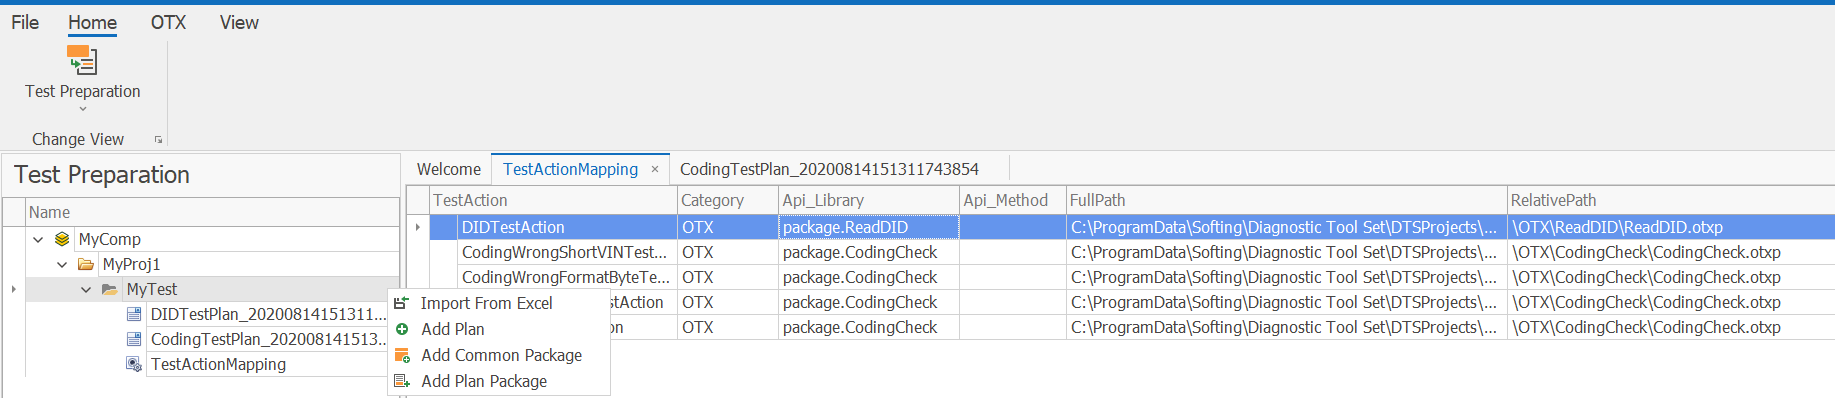Open the OTX ribbon tab
The height and width of the screenshot is (398, 1835).
[168, 22]
